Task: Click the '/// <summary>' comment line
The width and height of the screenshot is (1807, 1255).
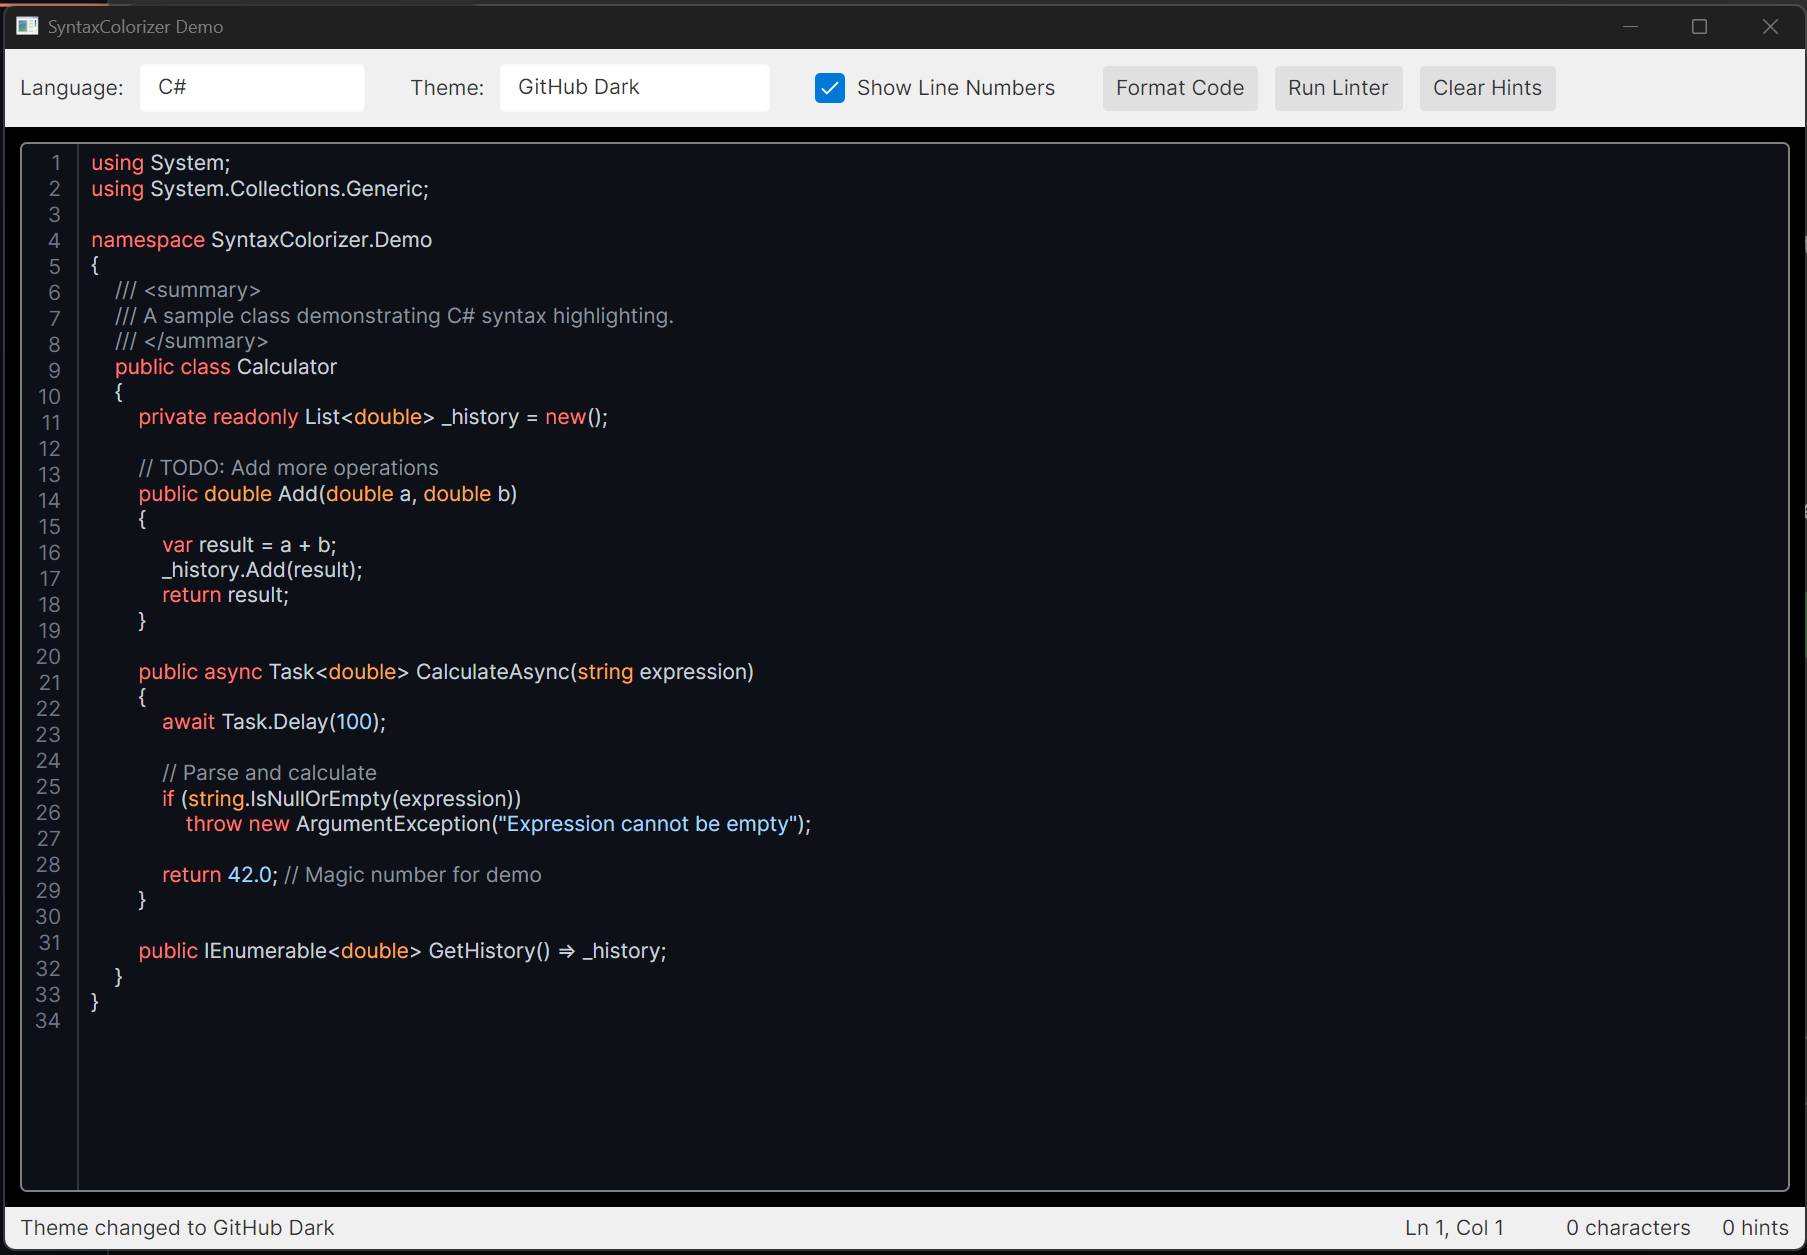Action: (x=188, y=290)
